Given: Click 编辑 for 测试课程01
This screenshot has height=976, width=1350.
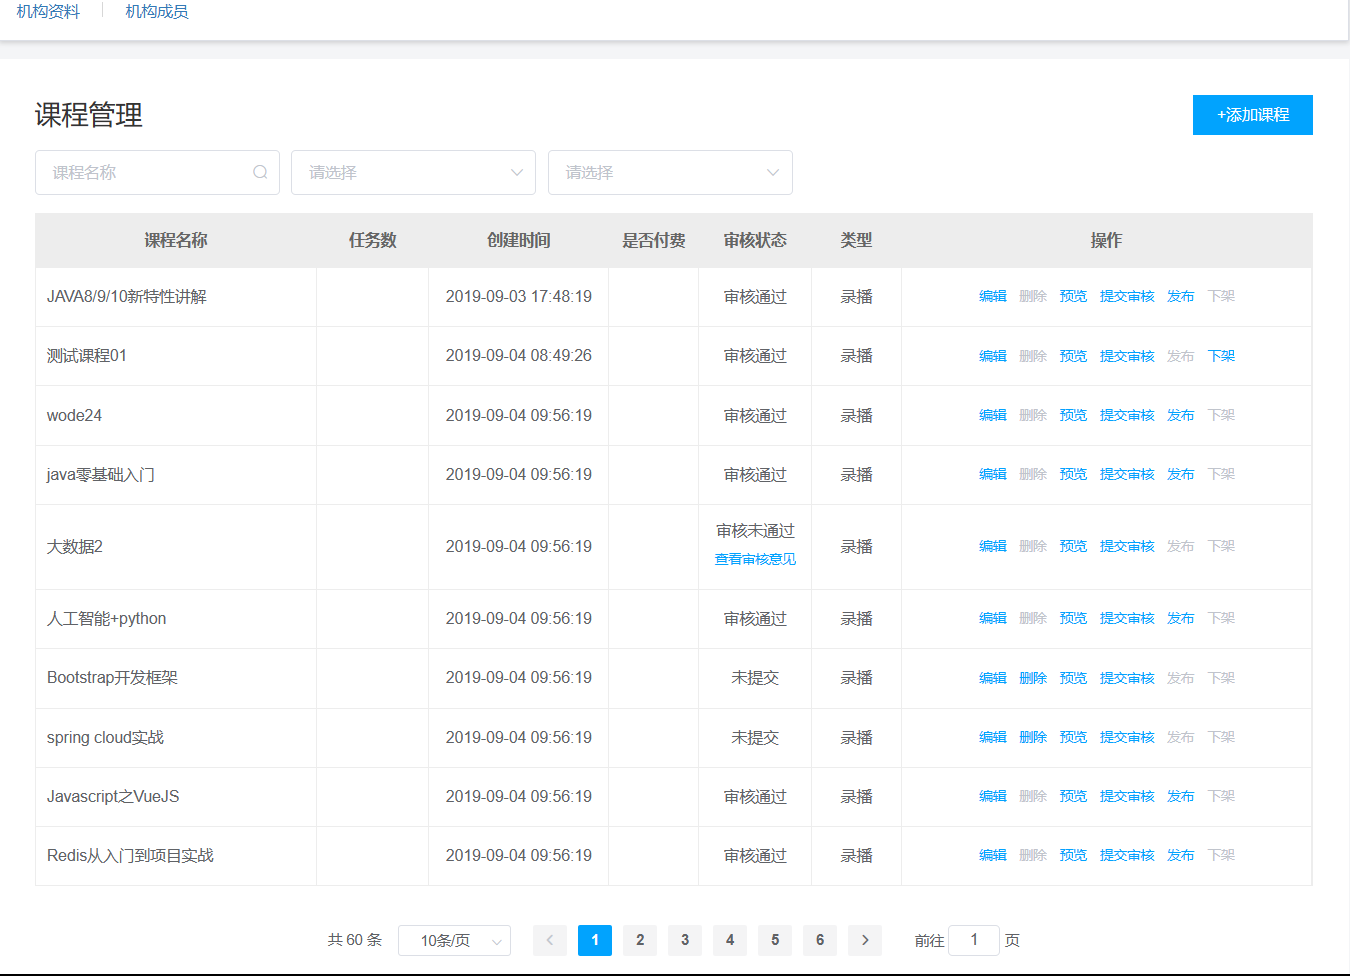Looking at the screenshot, I should (993, 356).
